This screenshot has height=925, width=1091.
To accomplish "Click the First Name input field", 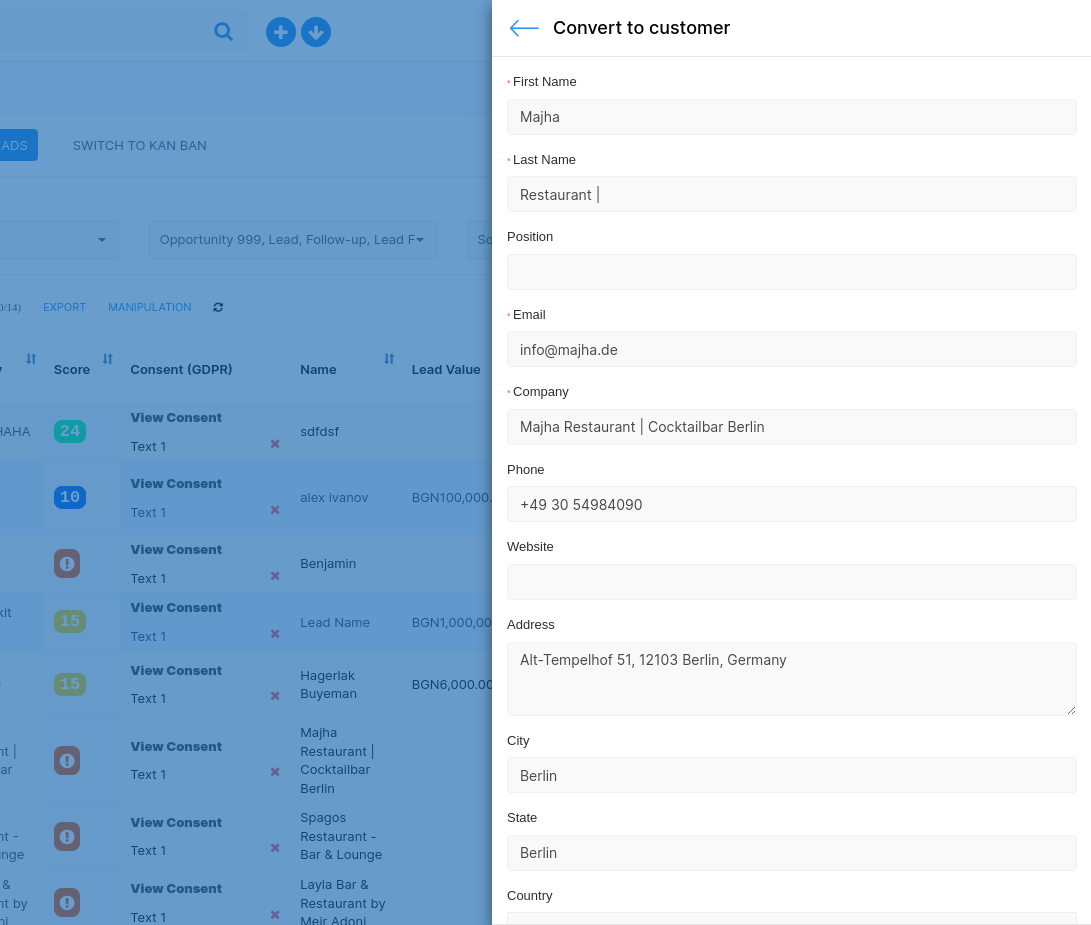I will point(791,117).
